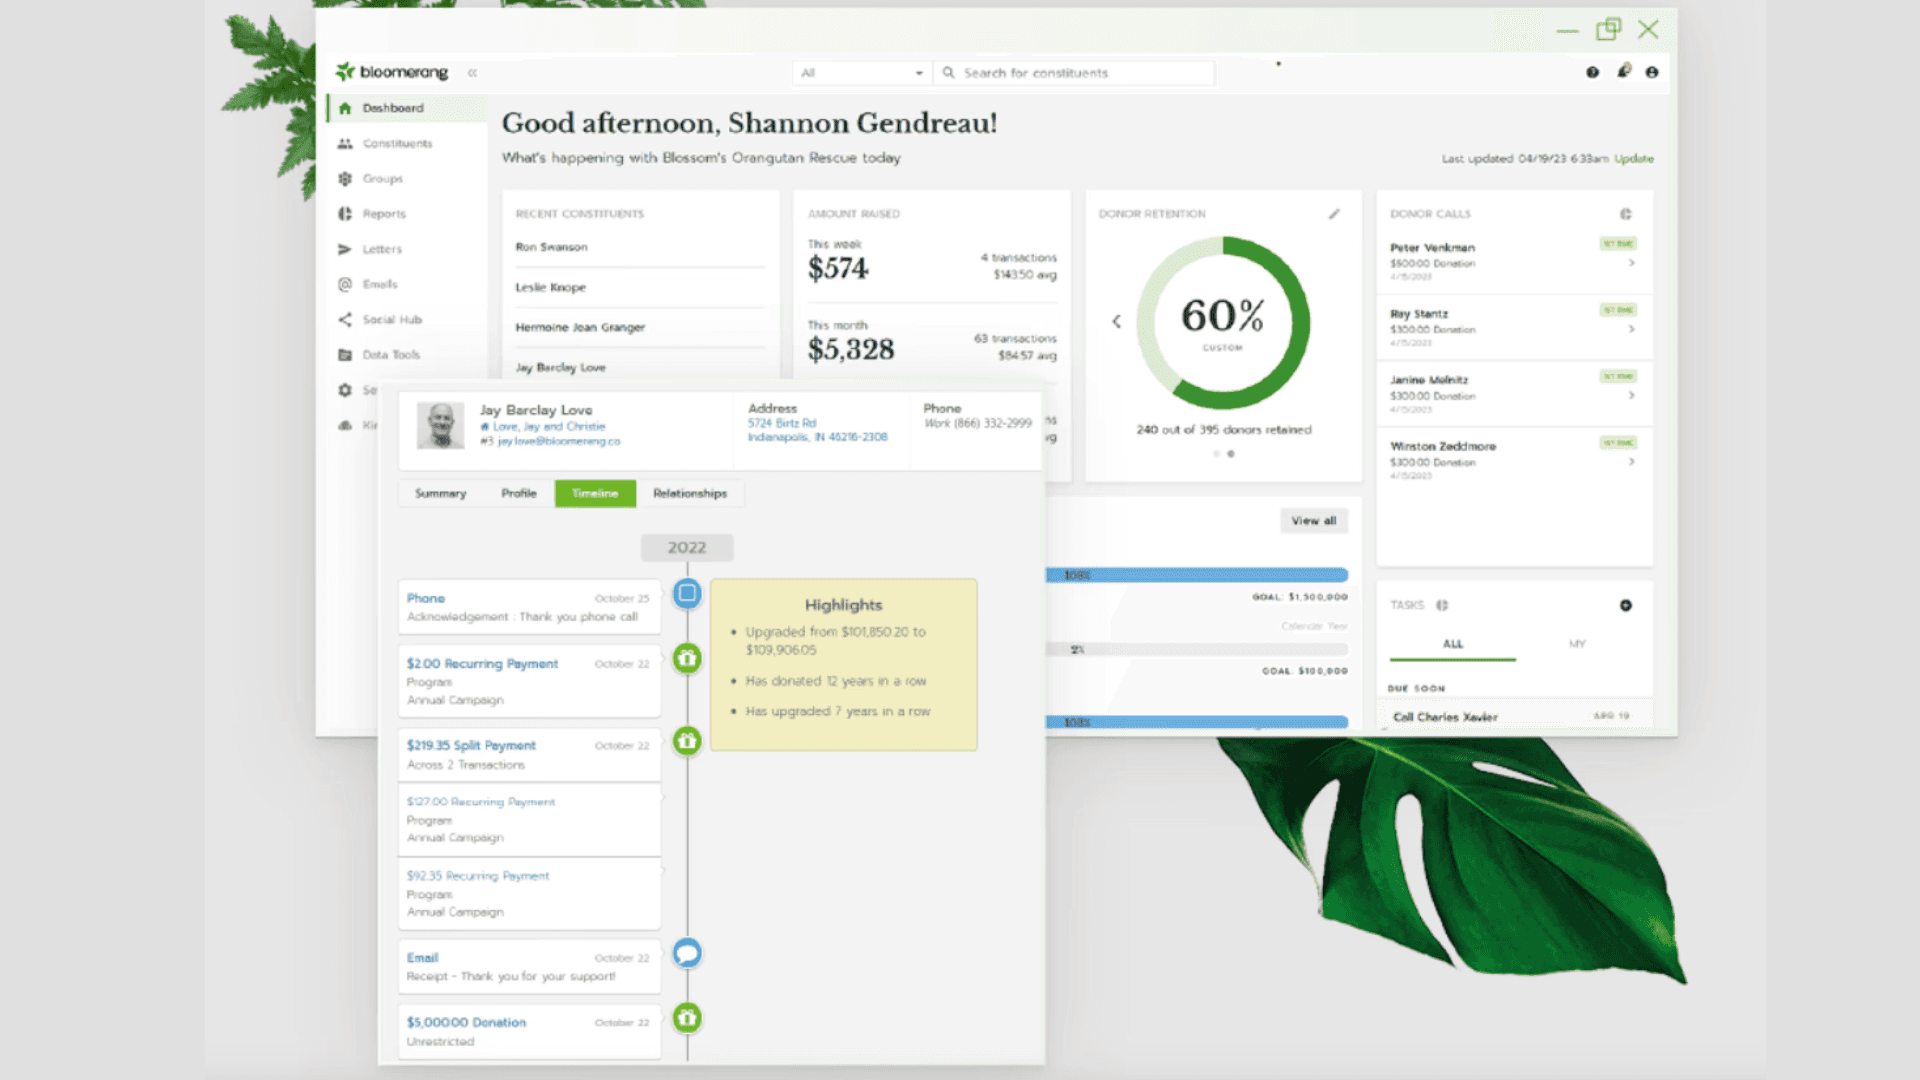Click the email chat bubble timeline marker
The height and width of the screenshot is (1080, 1920).
(687, 953)
